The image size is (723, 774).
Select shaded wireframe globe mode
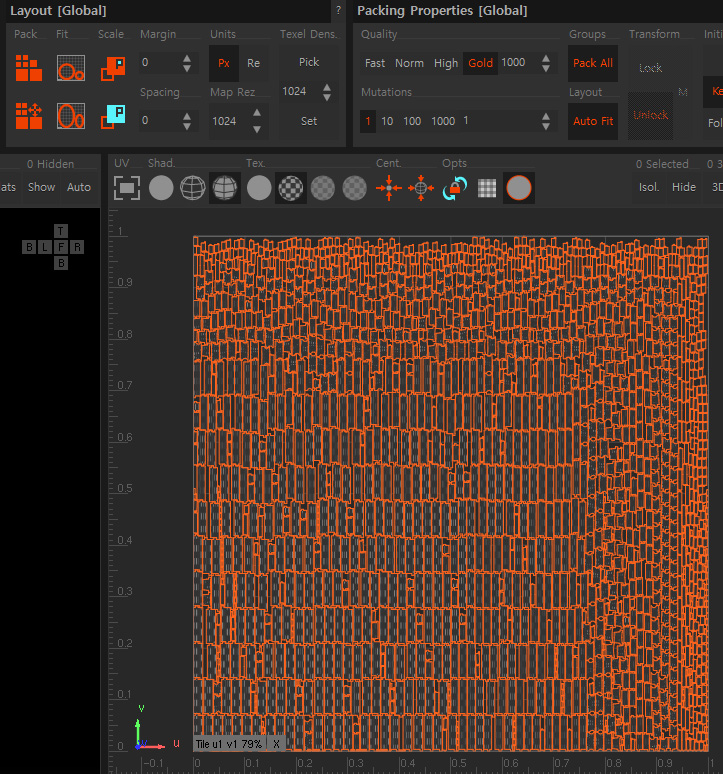point(225,188)
